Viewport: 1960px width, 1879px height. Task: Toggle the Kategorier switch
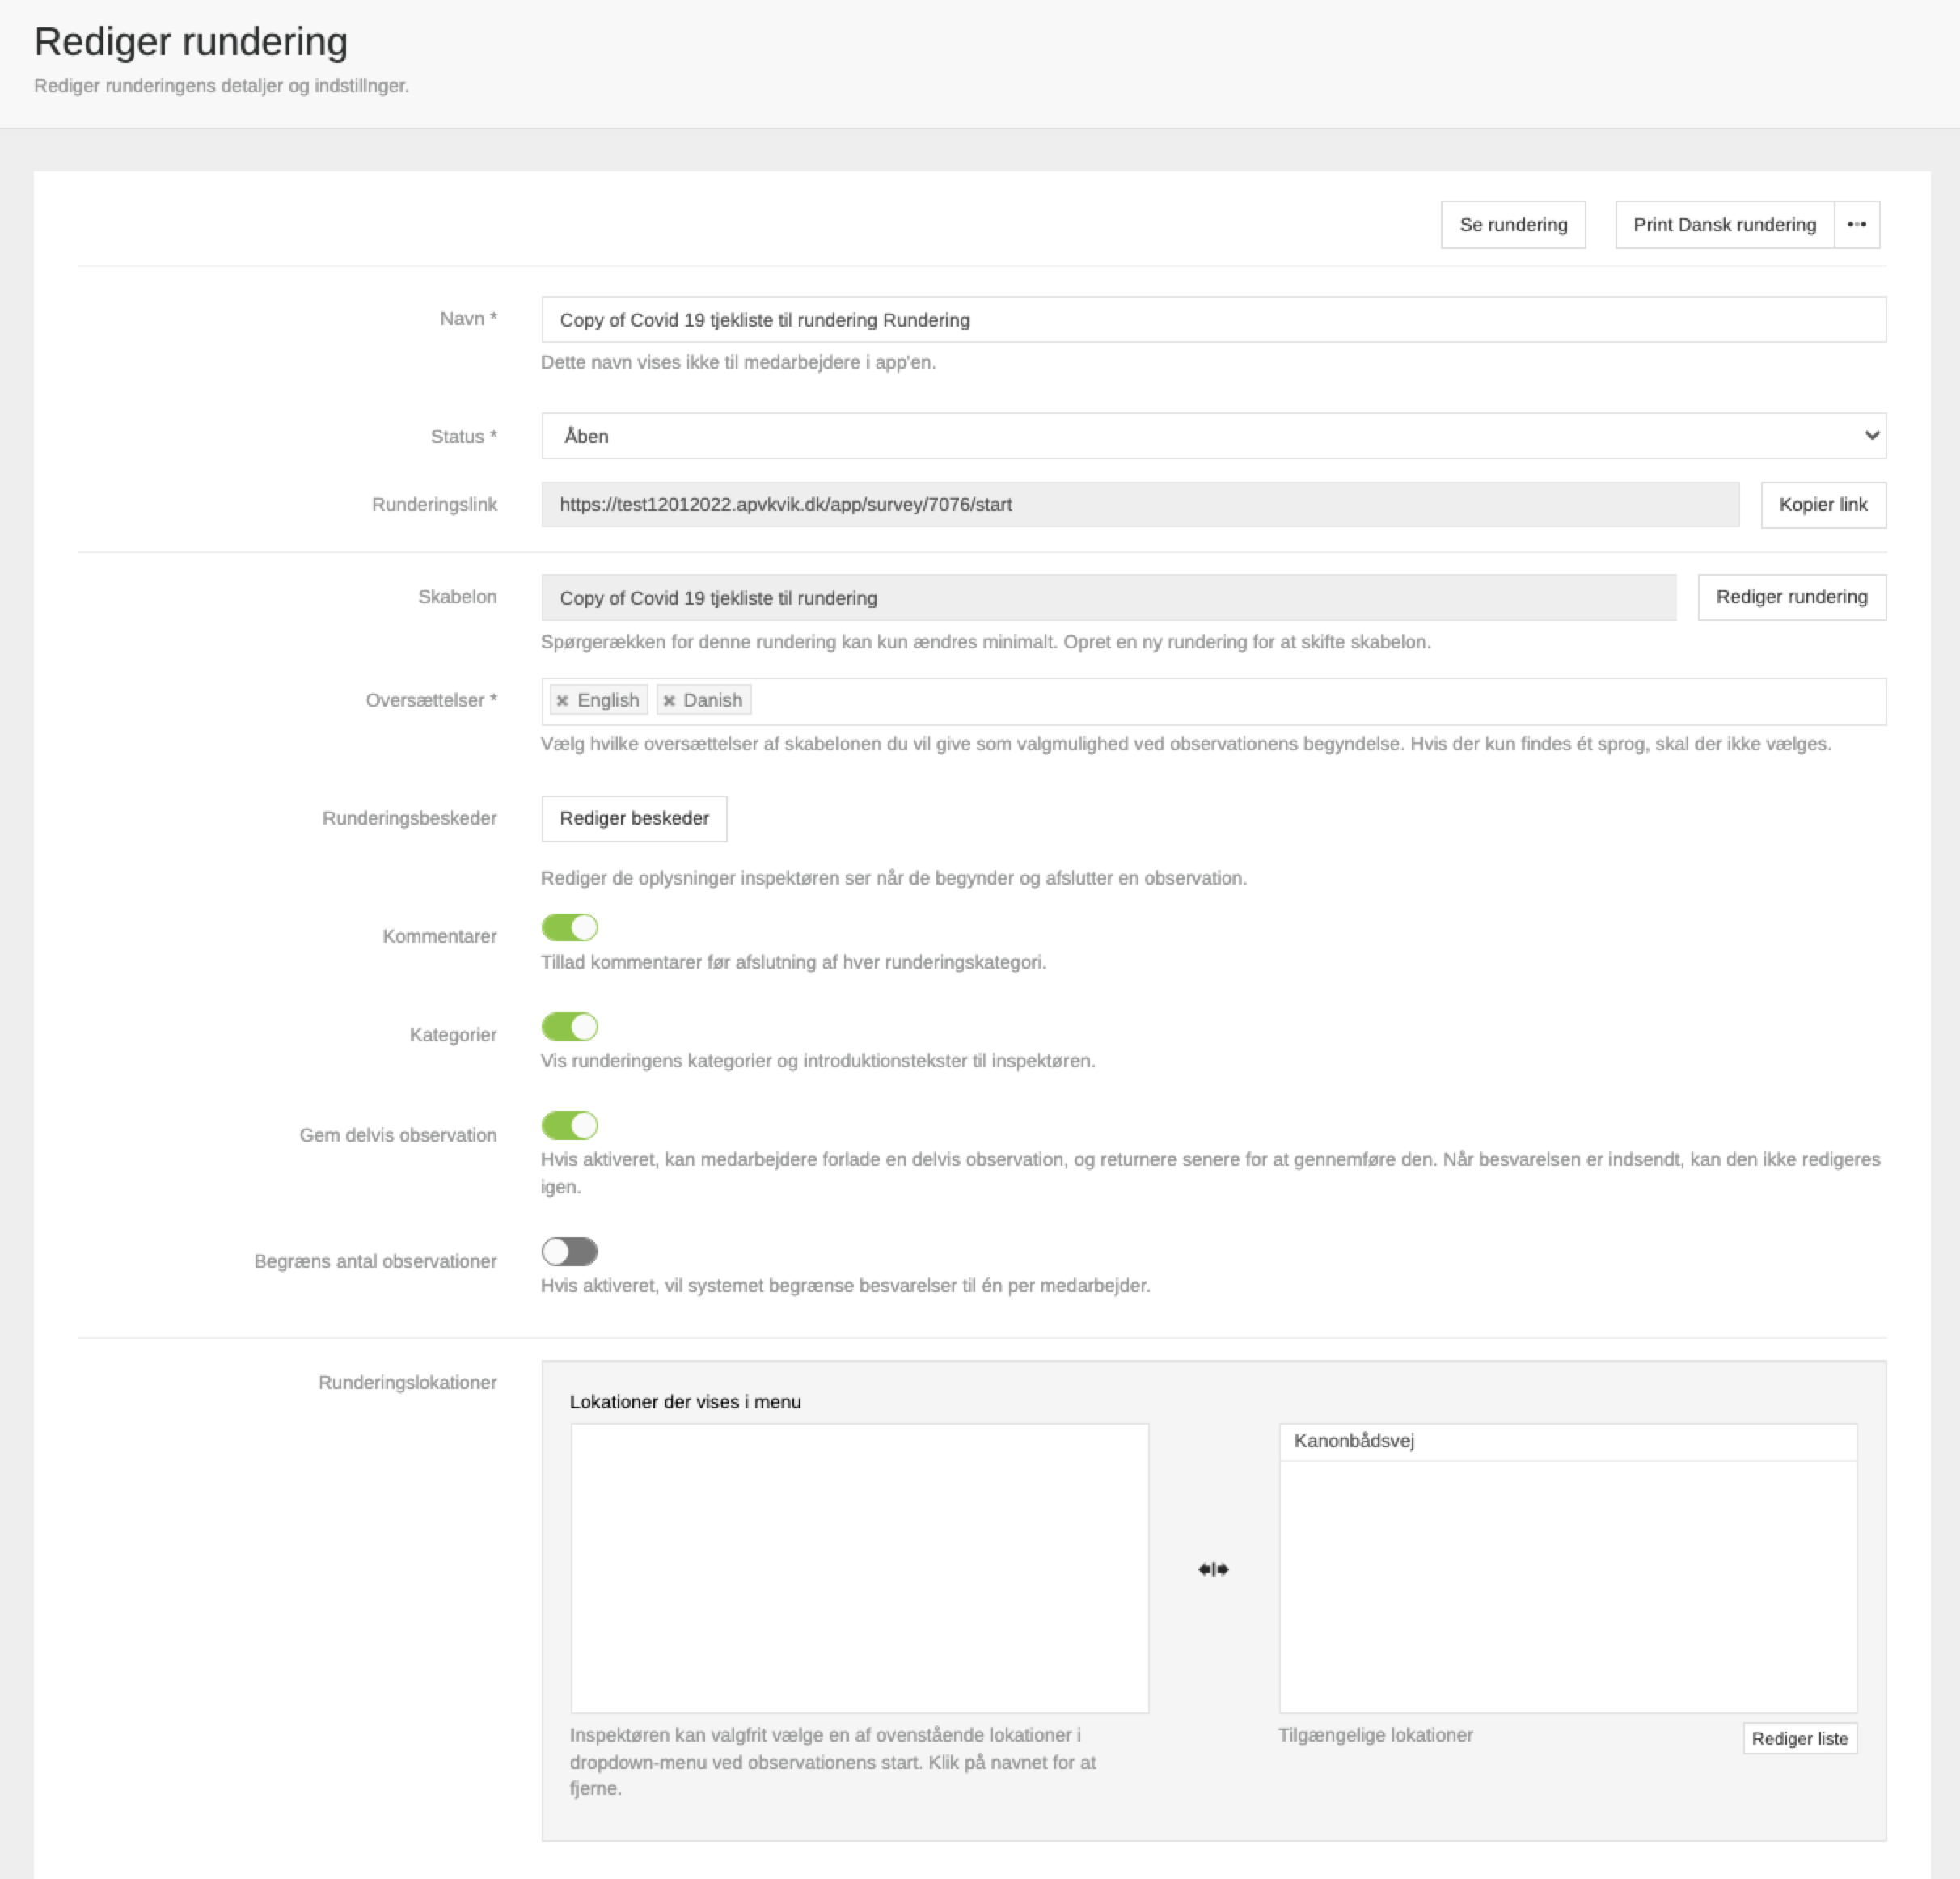click(x=569, y=1027)
